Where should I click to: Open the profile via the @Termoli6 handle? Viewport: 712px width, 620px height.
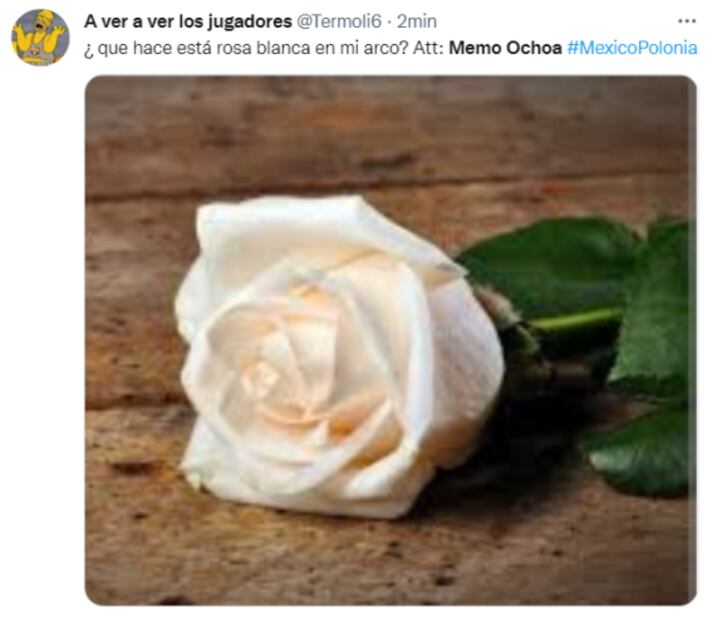[339, 21]
